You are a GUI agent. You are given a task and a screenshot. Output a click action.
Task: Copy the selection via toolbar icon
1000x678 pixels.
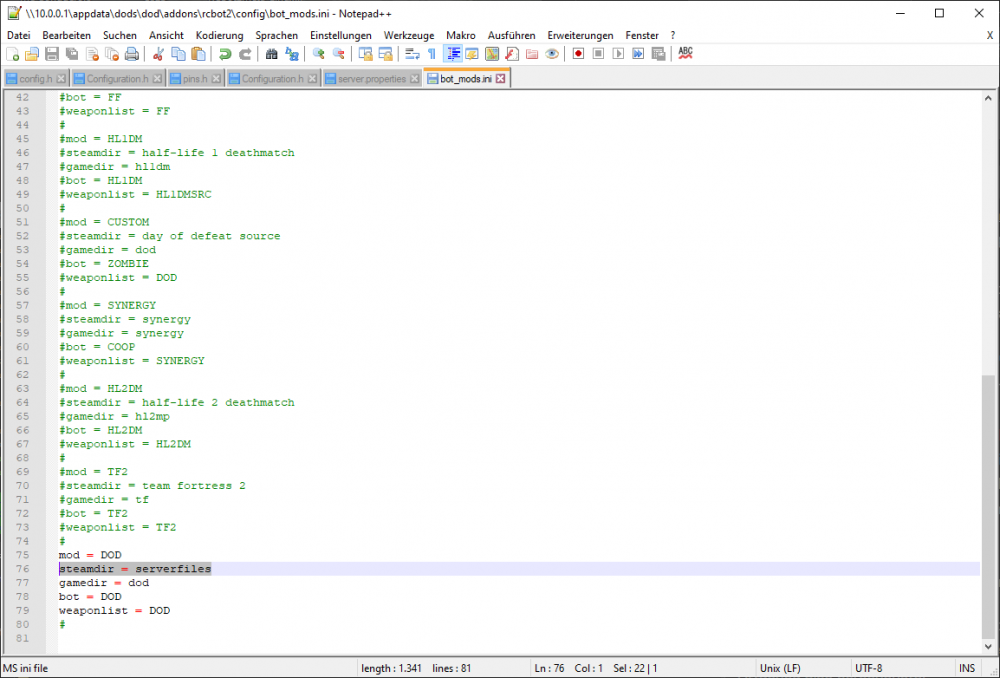[179, 54]
